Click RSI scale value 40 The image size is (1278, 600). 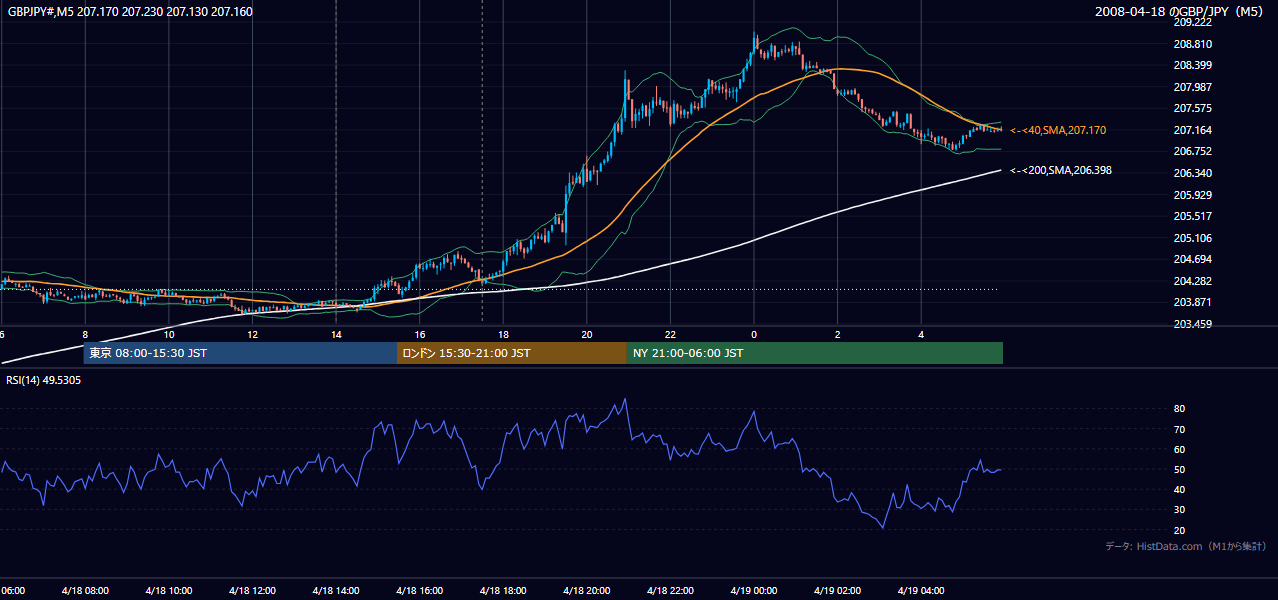1179,489
